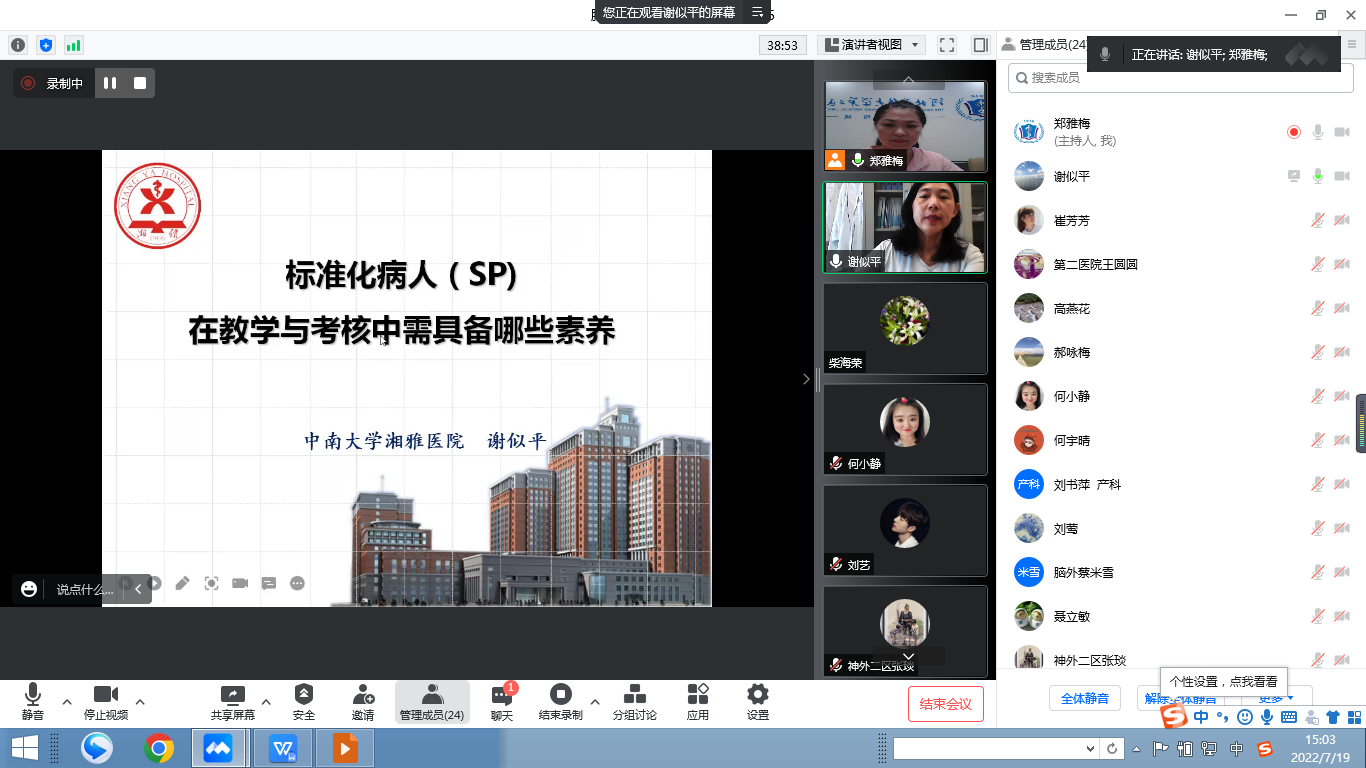1366x768 pixels.
Task: Open 演讲者视图 view dropdown
Action: 871,45
